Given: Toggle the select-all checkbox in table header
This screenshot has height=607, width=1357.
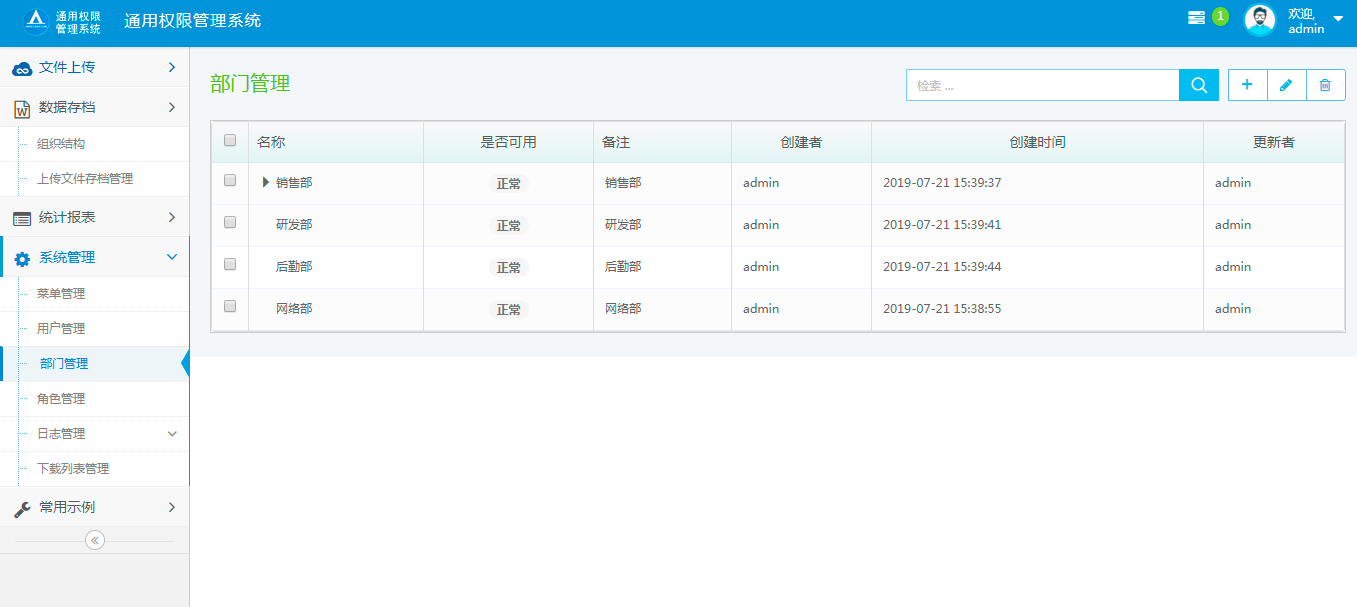Looking at the screenshot, I should 230,140.
